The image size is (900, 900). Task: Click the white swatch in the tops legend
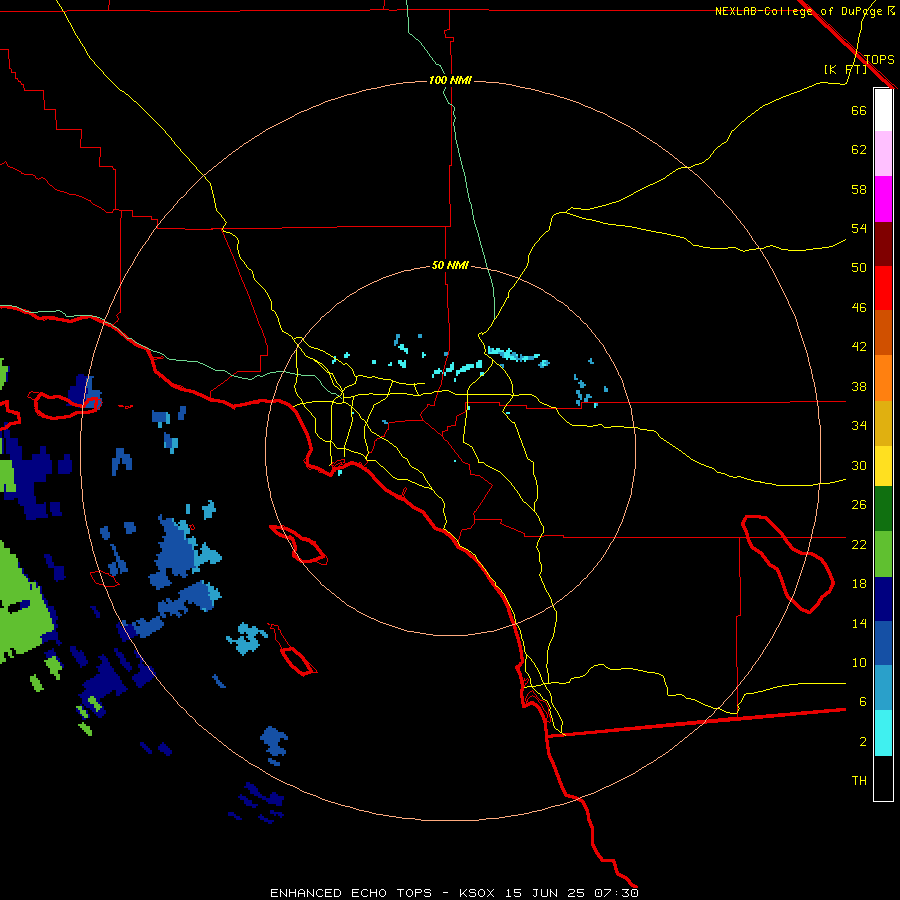pyautogui.click(x=883, y=110)
